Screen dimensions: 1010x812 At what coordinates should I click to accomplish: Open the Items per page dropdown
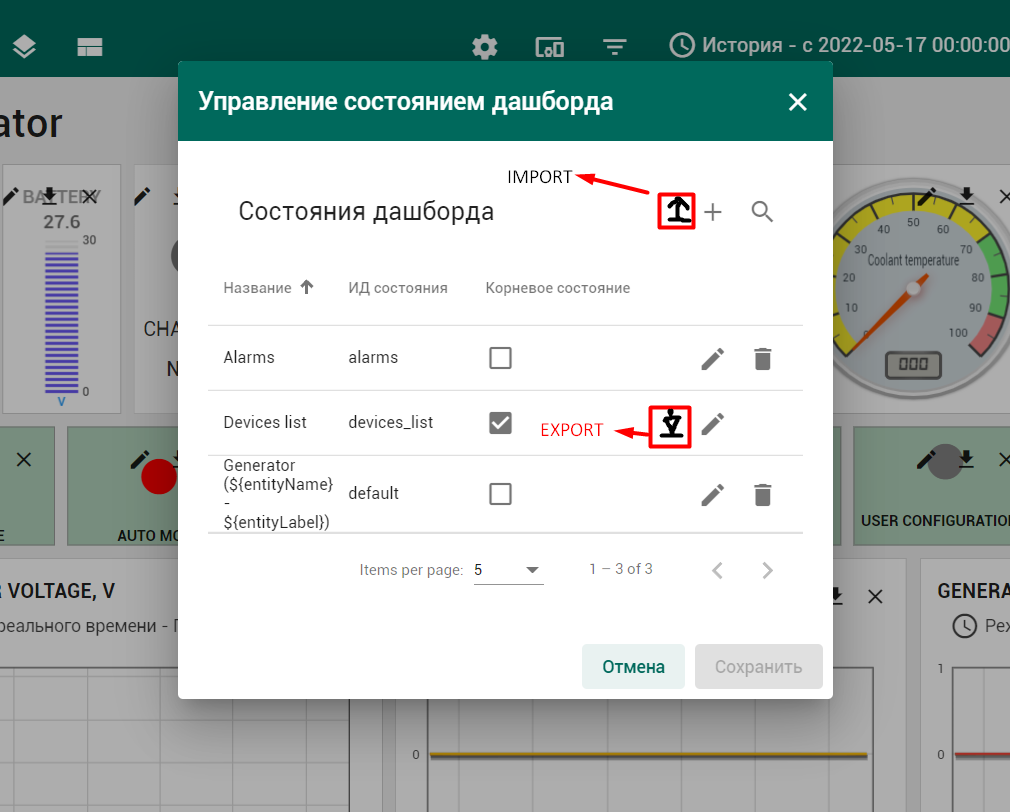pos(508,570)
